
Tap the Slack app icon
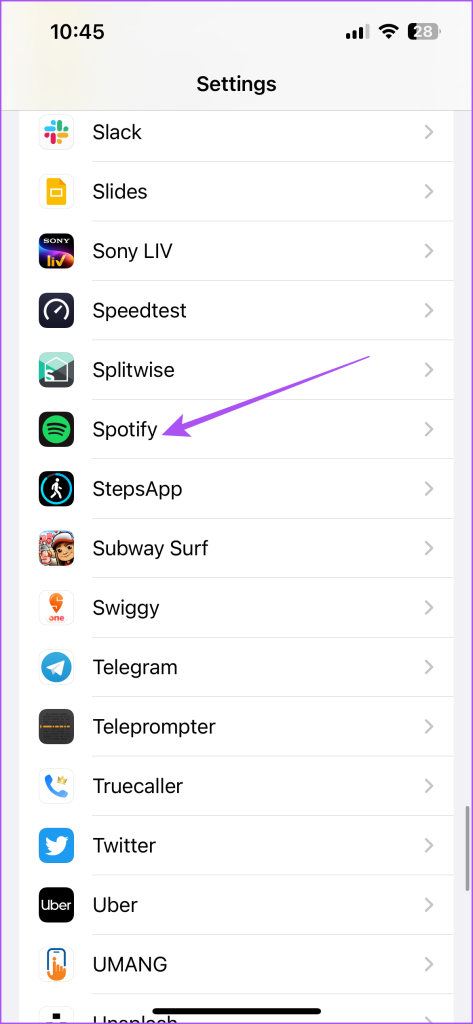click(56, 132)
